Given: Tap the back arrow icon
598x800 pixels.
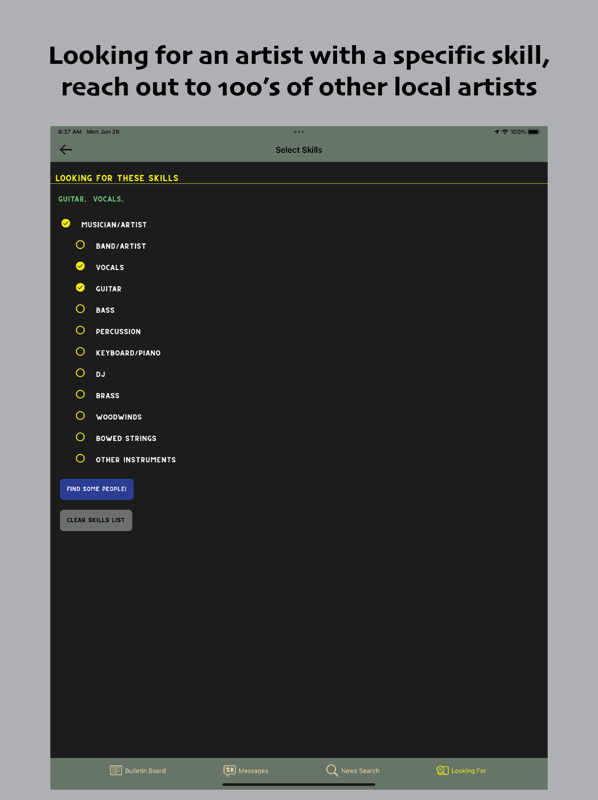Looking at the screenshot, I should click(x=66, y=149).
